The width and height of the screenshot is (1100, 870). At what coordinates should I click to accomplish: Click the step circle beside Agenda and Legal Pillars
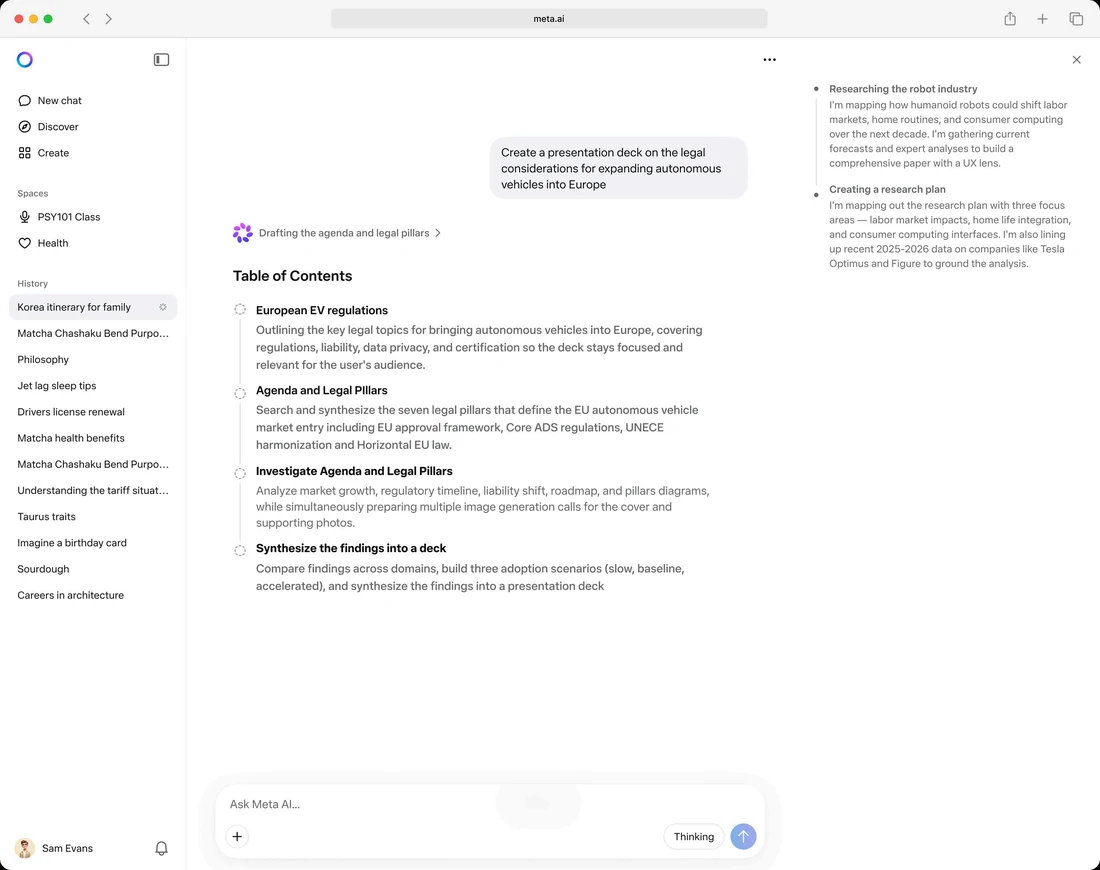[240, 393]
